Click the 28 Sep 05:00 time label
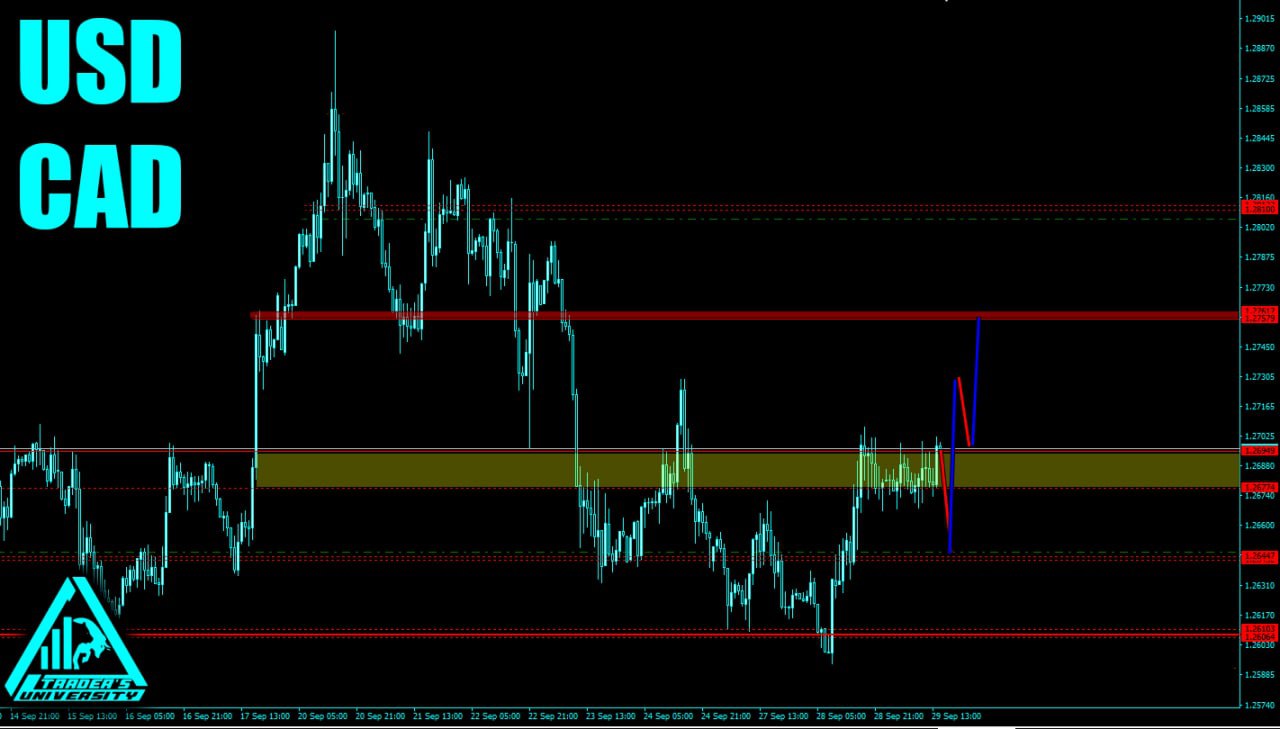1280x729 pixels. (x=842, y=716)
